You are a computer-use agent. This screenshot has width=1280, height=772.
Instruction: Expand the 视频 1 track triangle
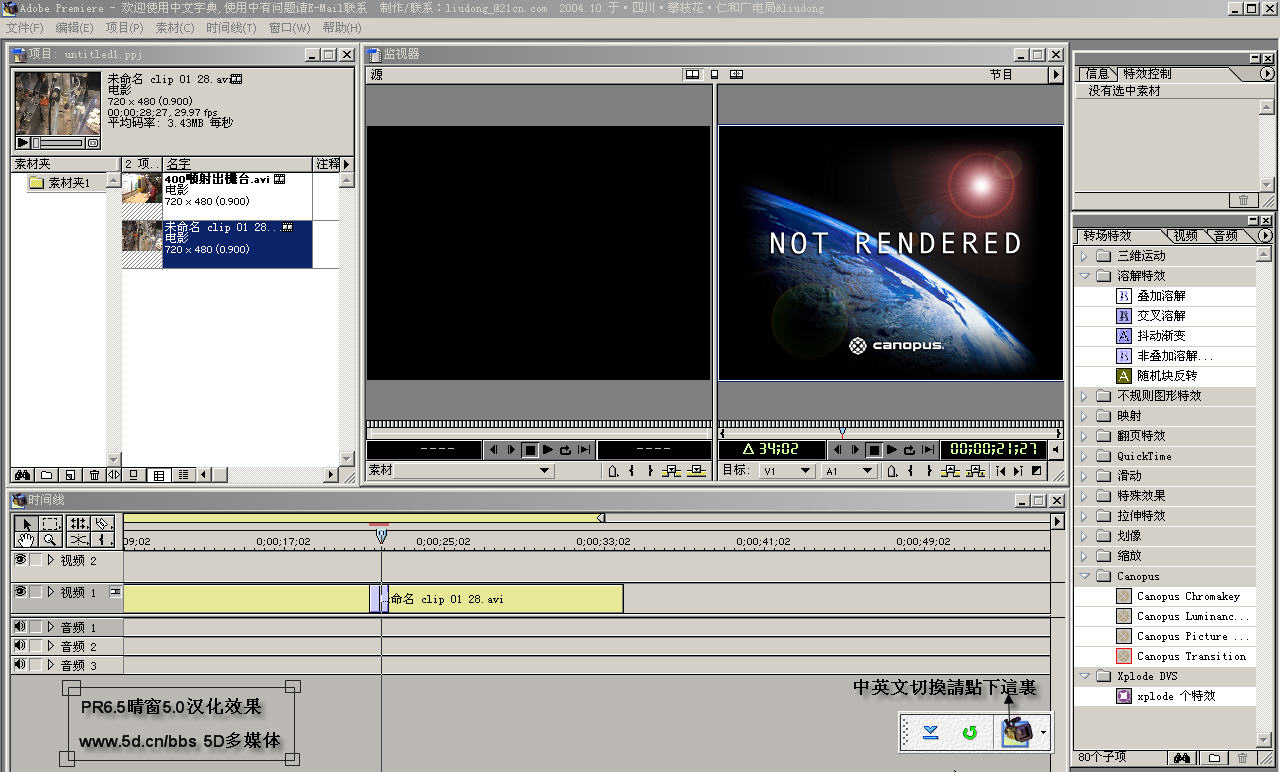[x=51, y=592]
